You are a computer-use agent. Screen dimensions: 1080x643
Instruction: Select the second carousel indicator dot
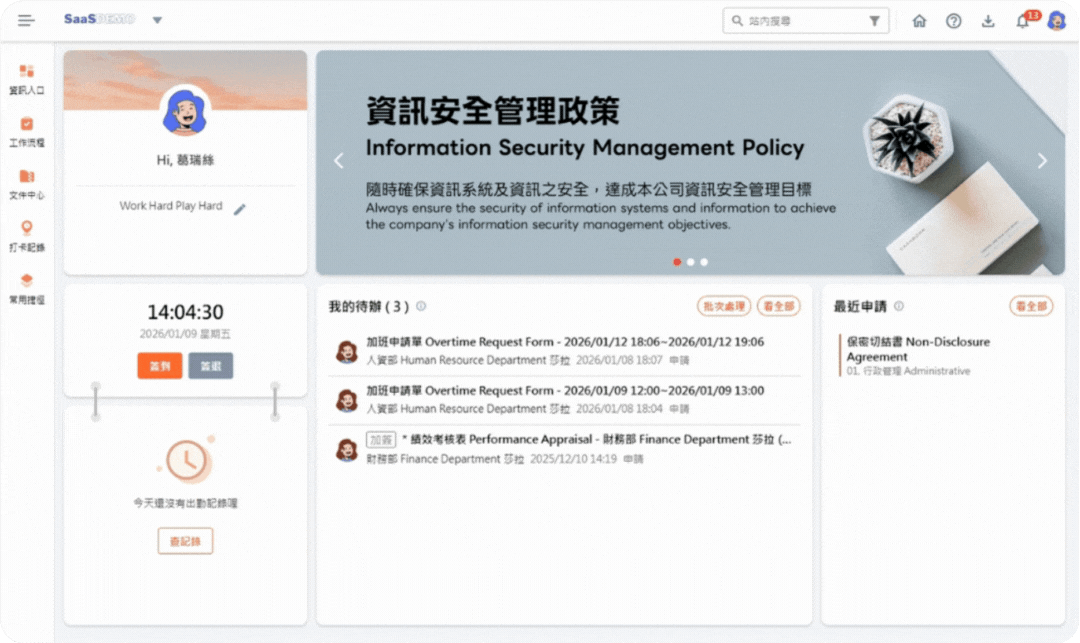pos(691,261)
